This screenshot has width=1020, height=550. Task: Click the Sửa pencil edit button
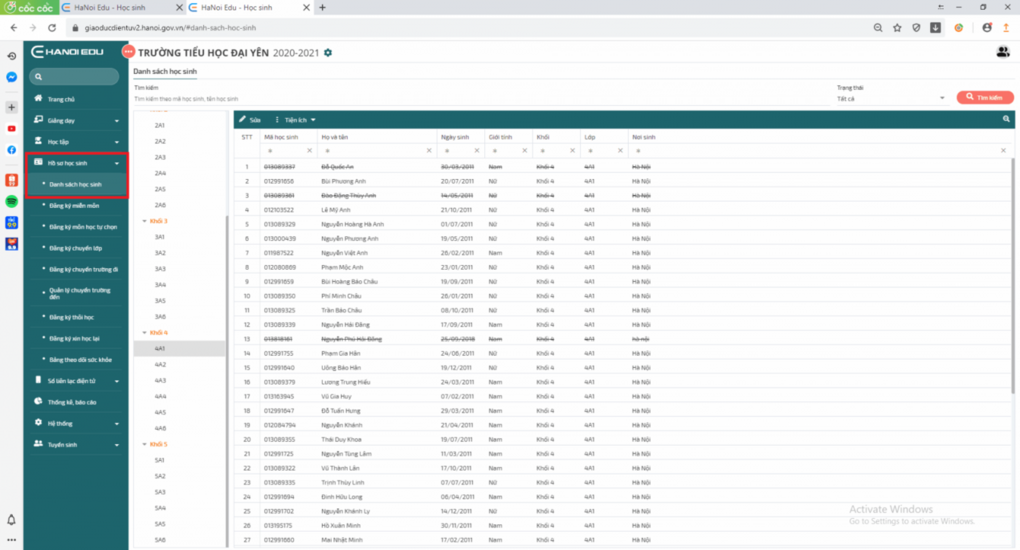[x=250, y=119]
